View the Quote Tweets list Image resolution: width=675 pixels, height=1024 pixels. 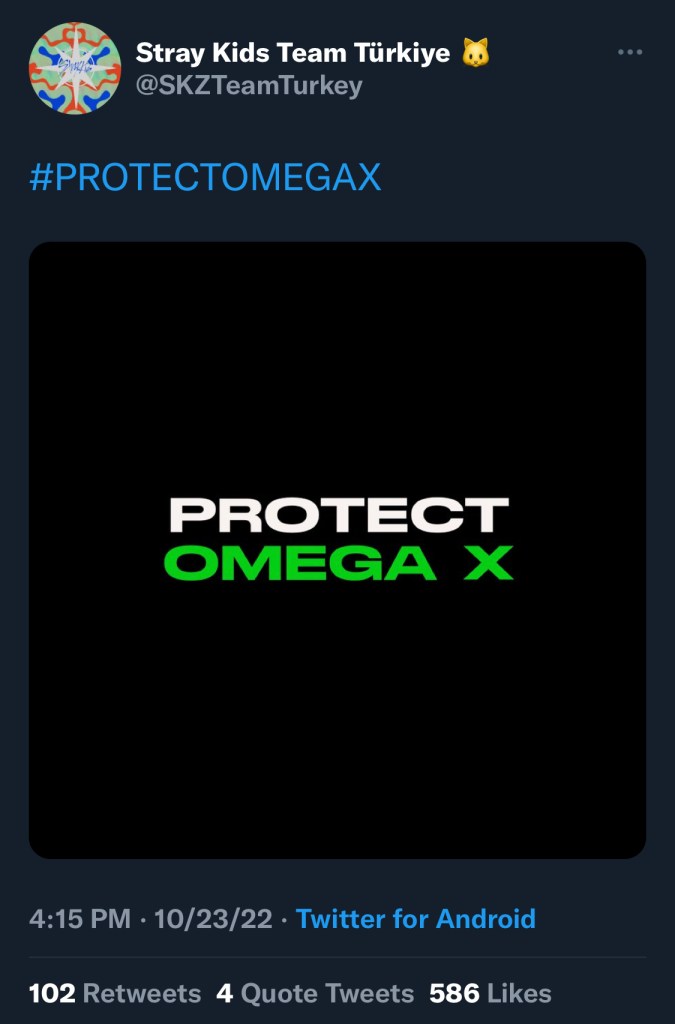(315, 993)
